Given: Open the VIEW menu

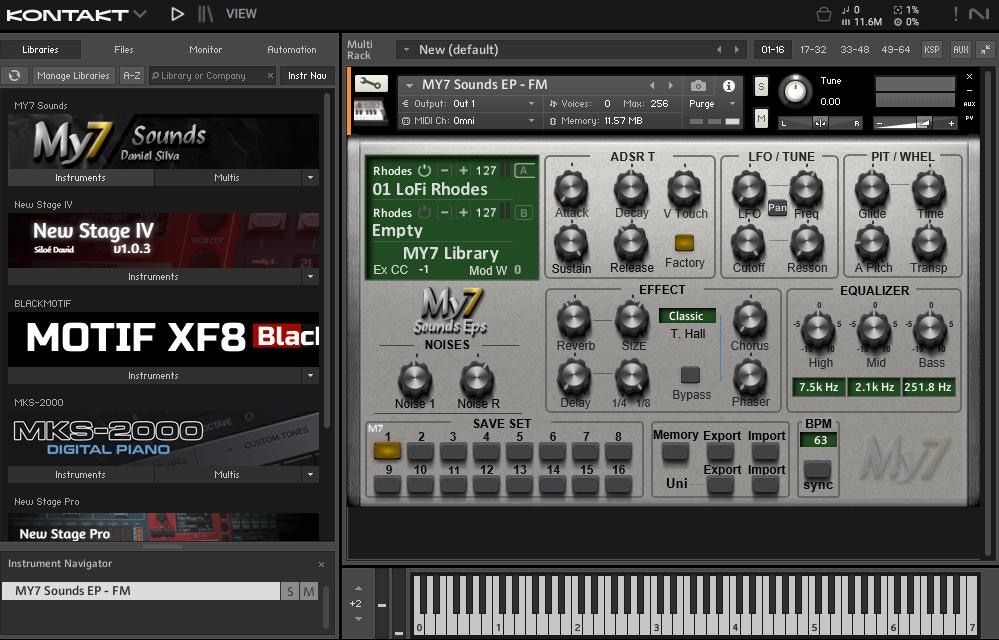Looking at the screenshot, I should tap(241, 13).
